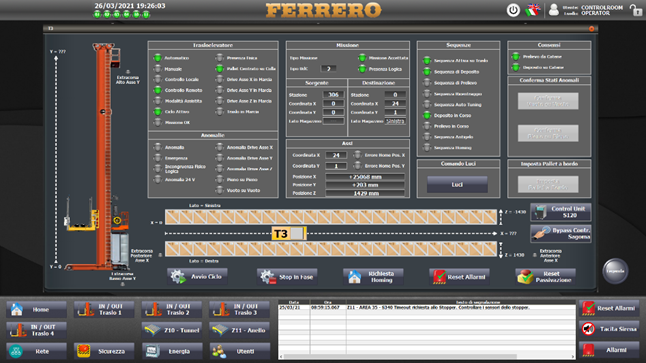The width and height of the screenshot is (646, 363).
Task: Toggle the Automatico indicator
Action: coord(157,58)
